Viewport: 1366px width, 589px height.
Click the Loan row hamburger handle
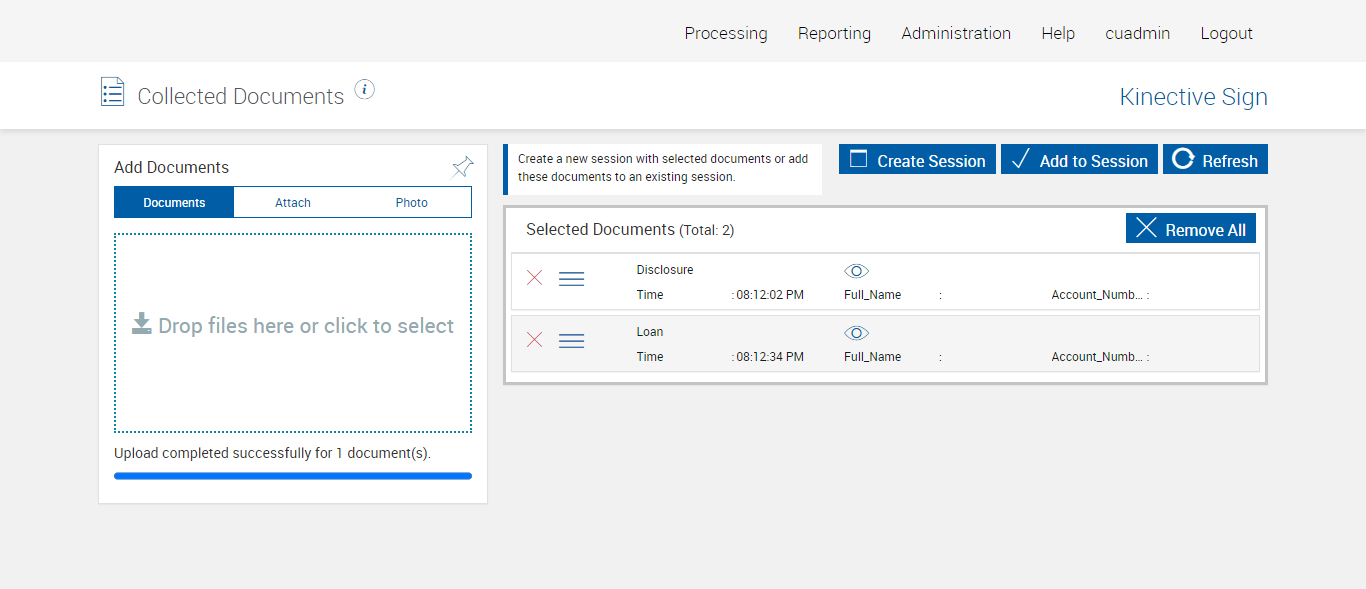(571, 341)
